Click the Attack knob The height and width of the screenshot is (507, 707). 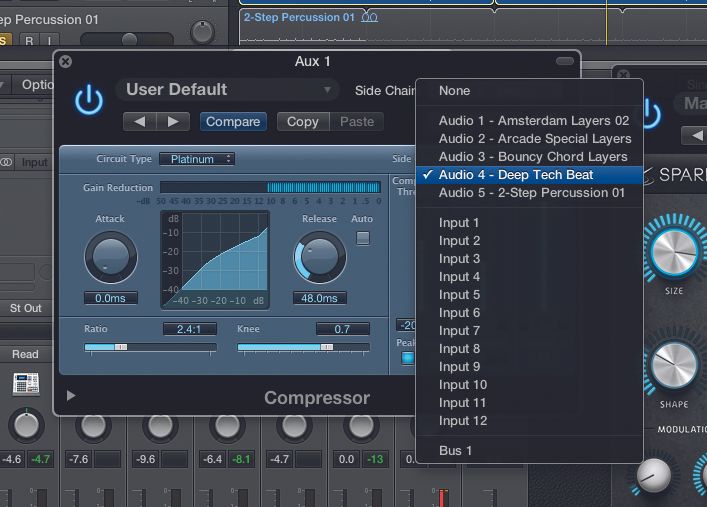tap(110, 257)
